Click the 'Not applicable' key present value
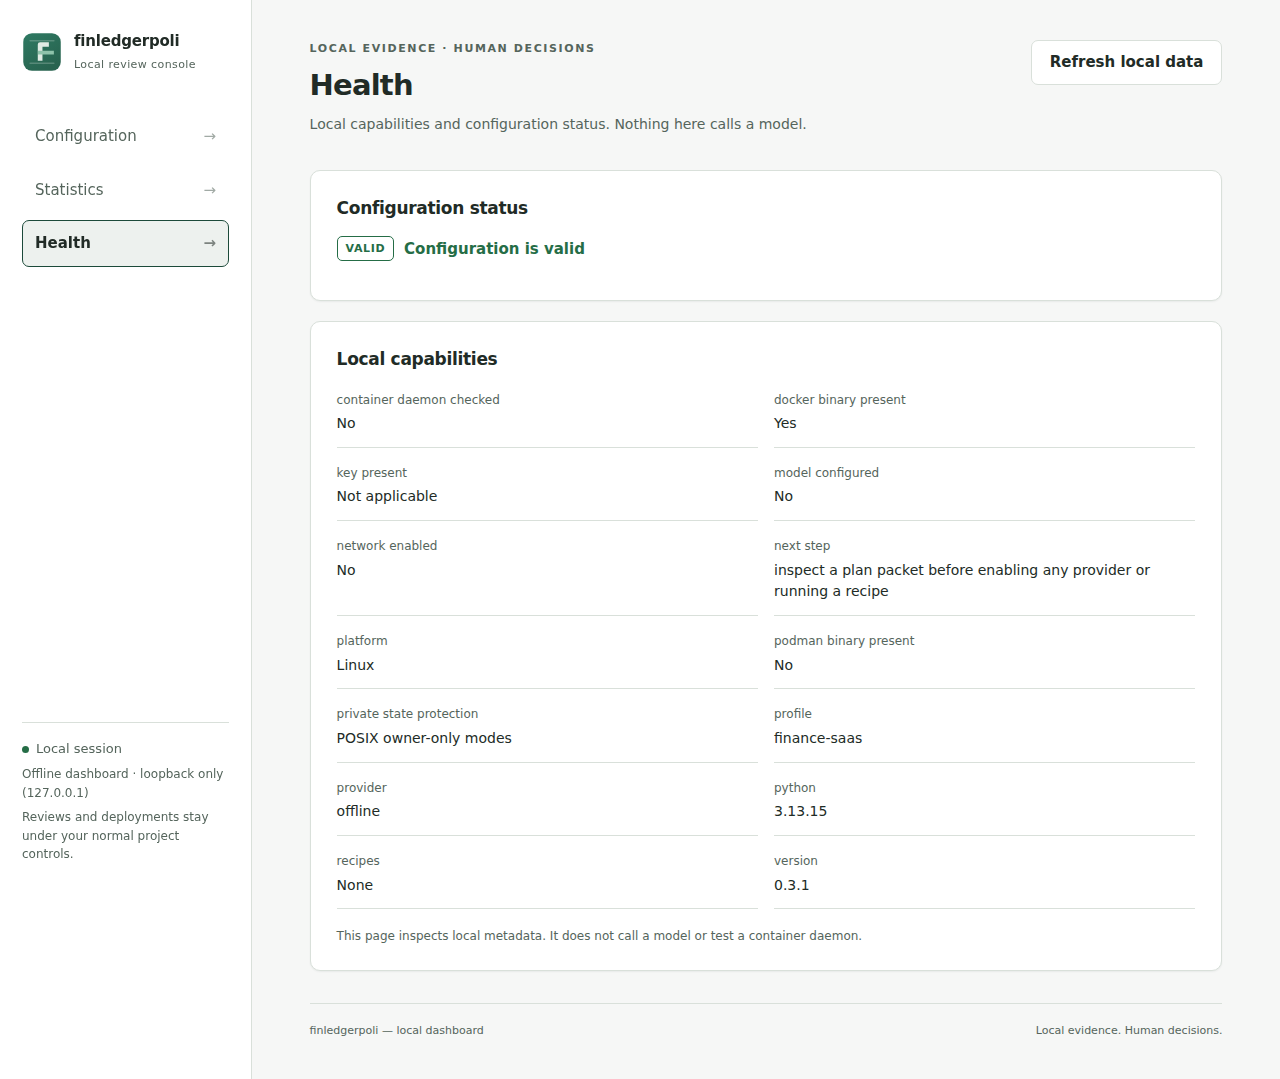Screen dimensions: 1280x1079 click(387, 496)
